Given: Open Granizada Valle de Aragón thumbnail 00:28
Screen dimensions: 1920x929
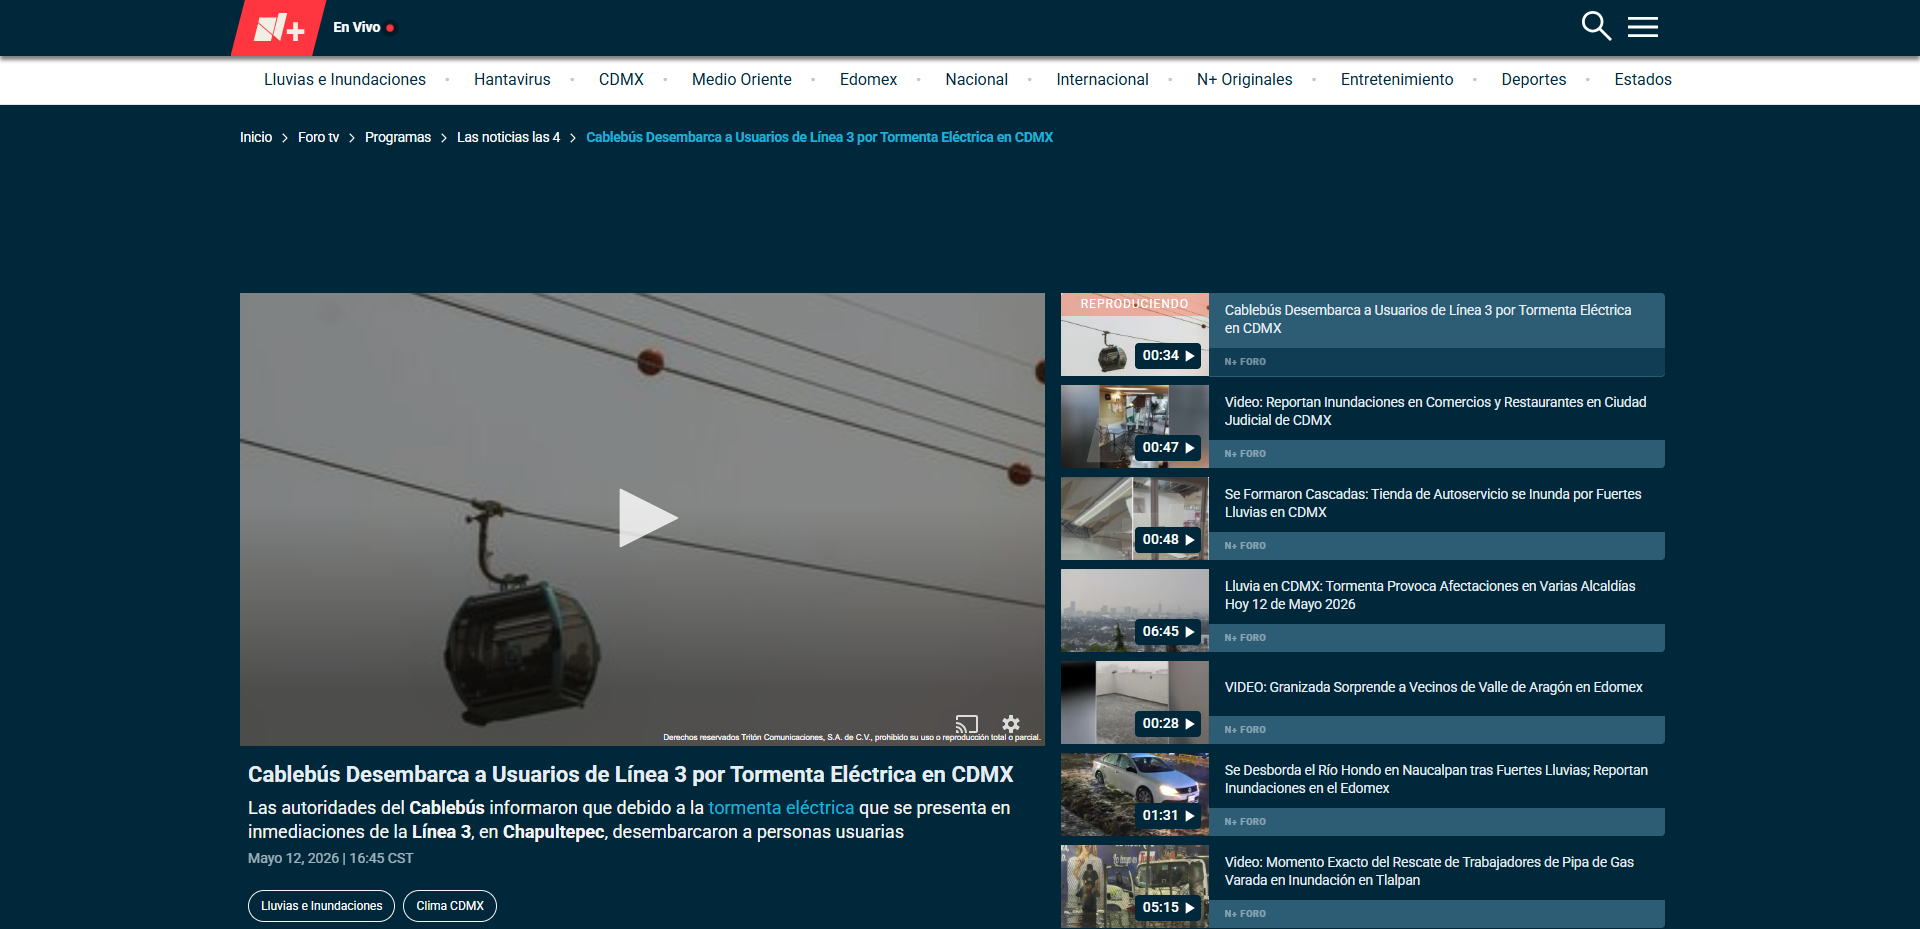Looking at the screenshot, I should tap(1135, 703).
